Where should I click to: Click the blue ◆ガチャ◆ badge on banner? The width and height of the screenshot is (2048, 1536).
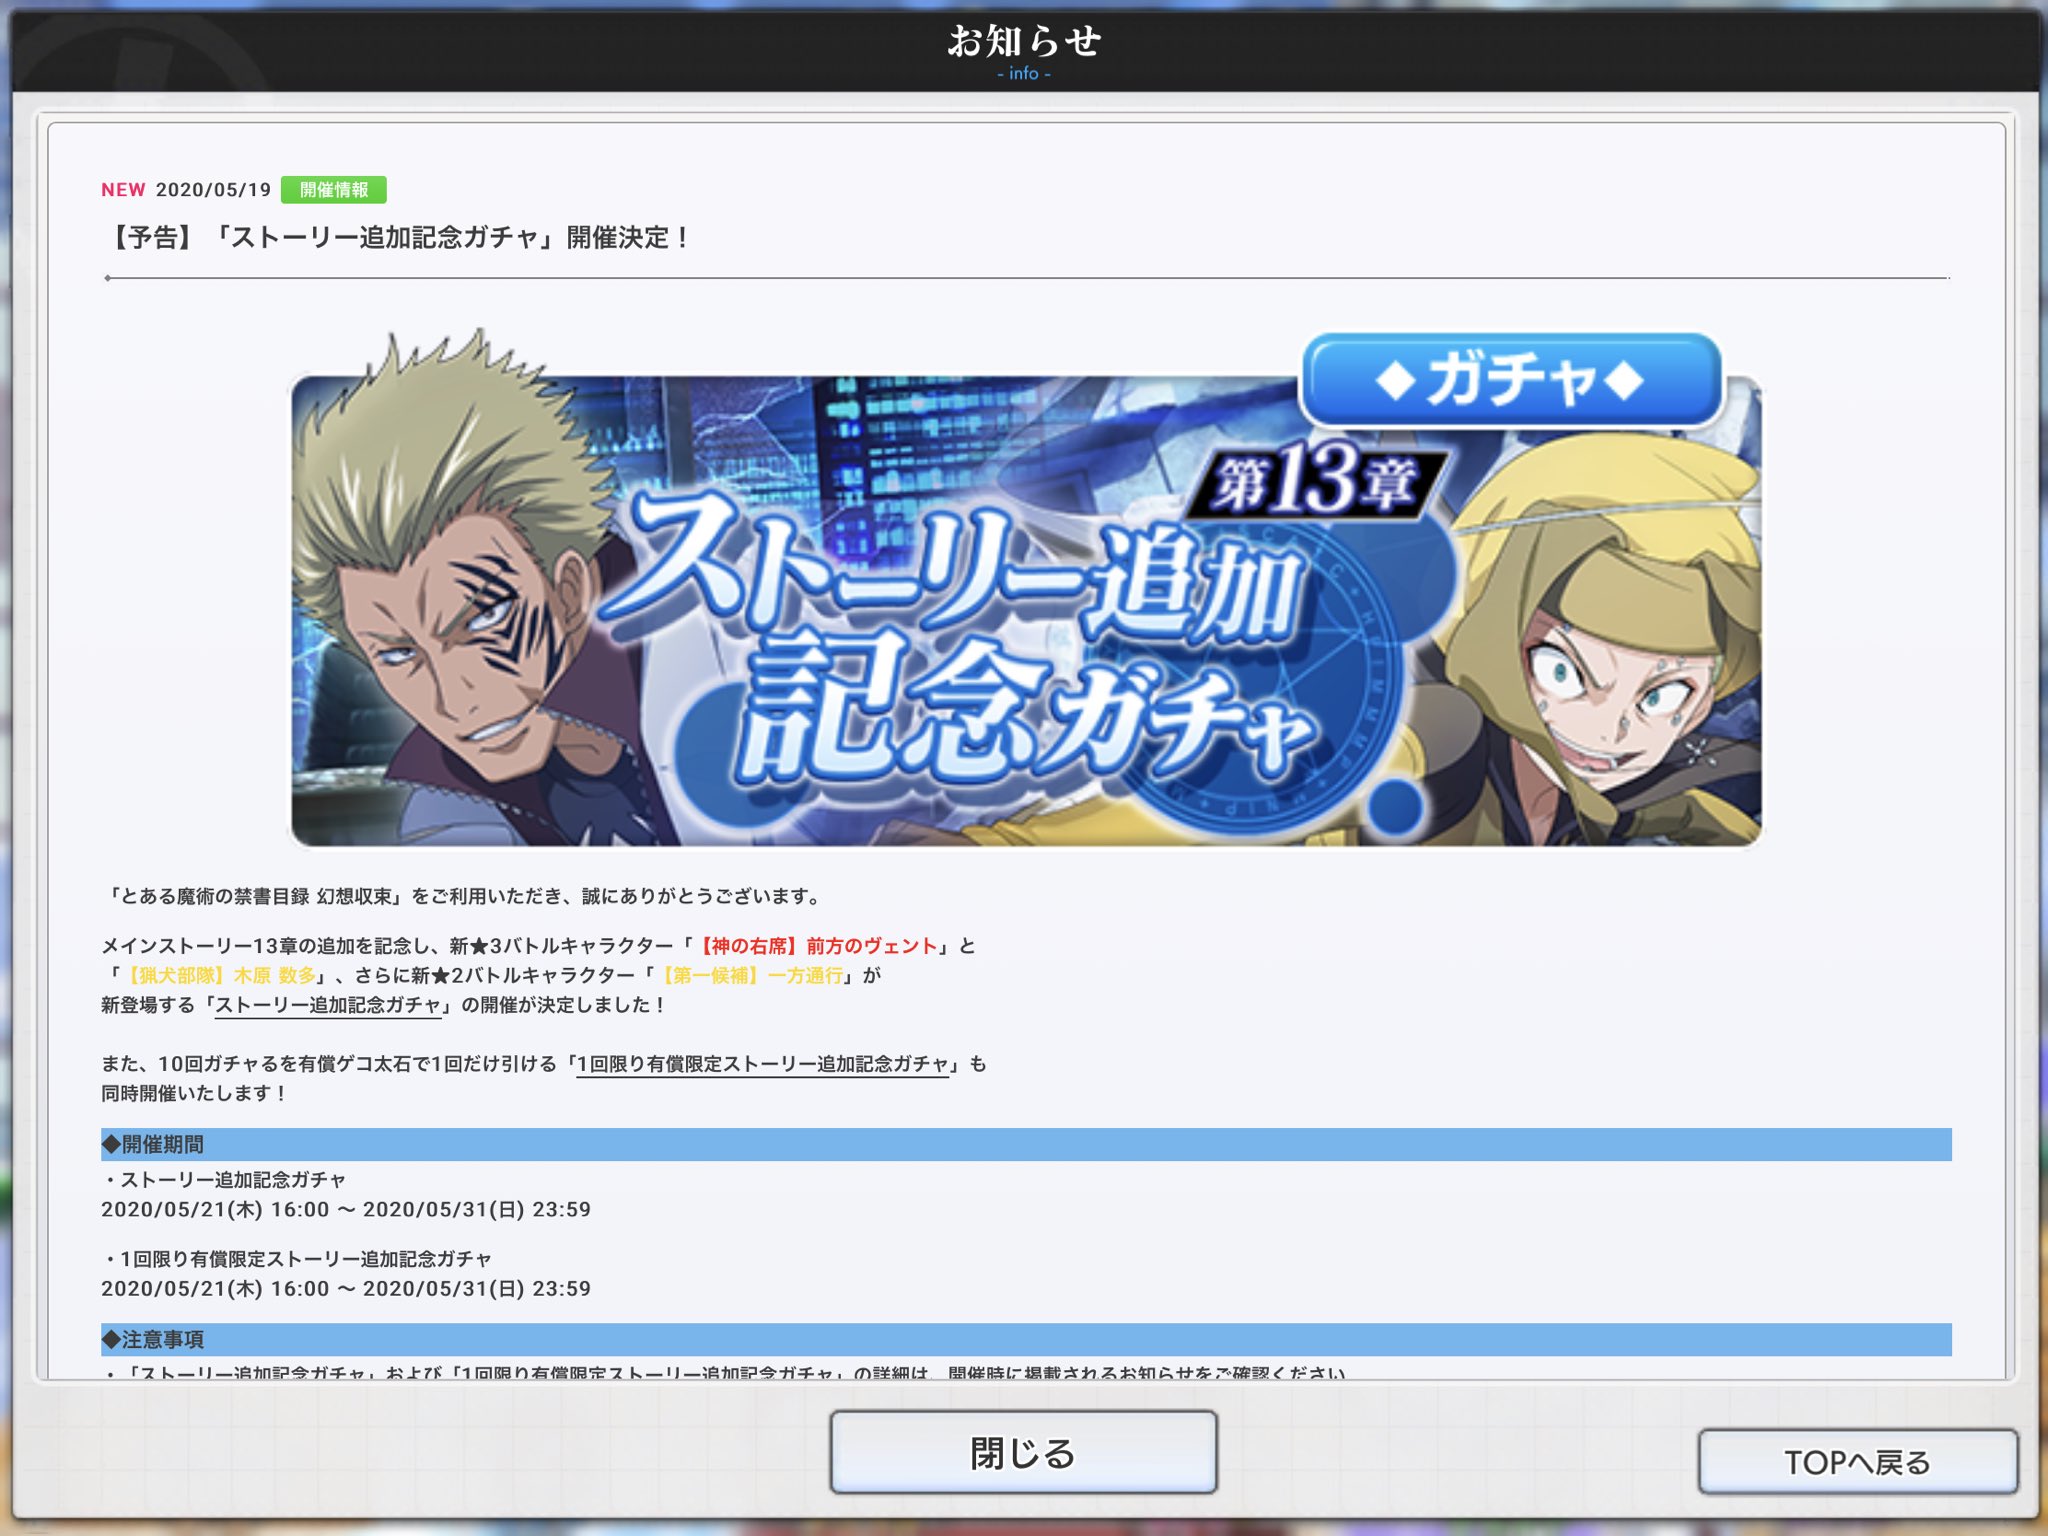[1510, 381]
